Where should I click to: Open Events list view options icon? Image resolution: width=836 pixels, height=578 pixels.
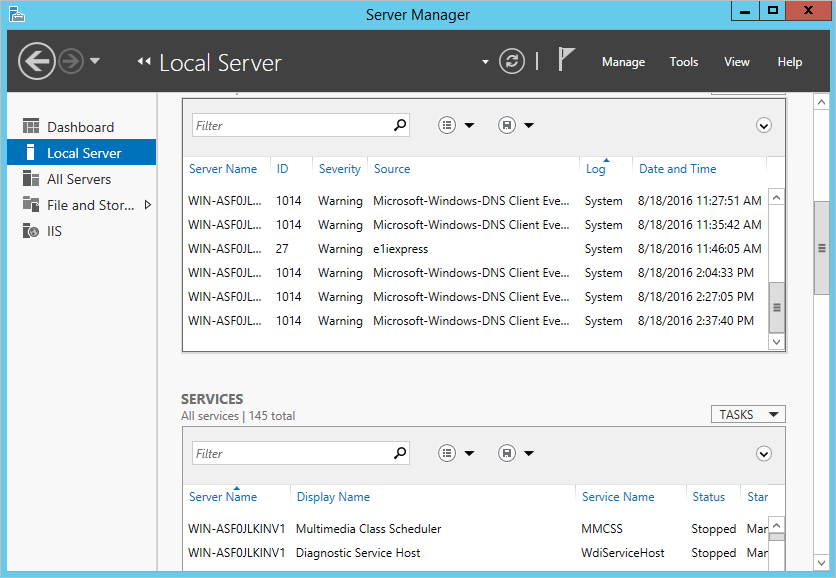(x=448, y=125)
